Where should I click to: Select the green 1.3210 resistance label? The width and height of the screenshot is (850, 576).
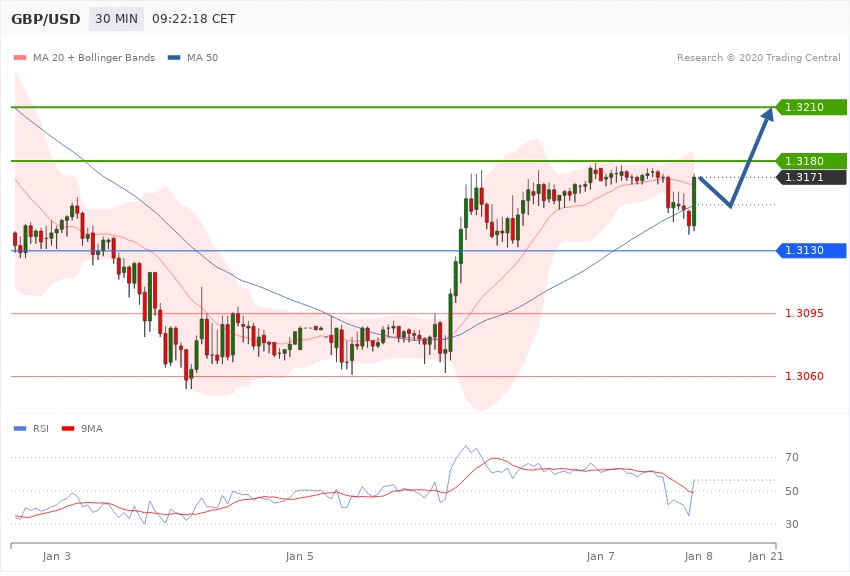pos(811,107)
